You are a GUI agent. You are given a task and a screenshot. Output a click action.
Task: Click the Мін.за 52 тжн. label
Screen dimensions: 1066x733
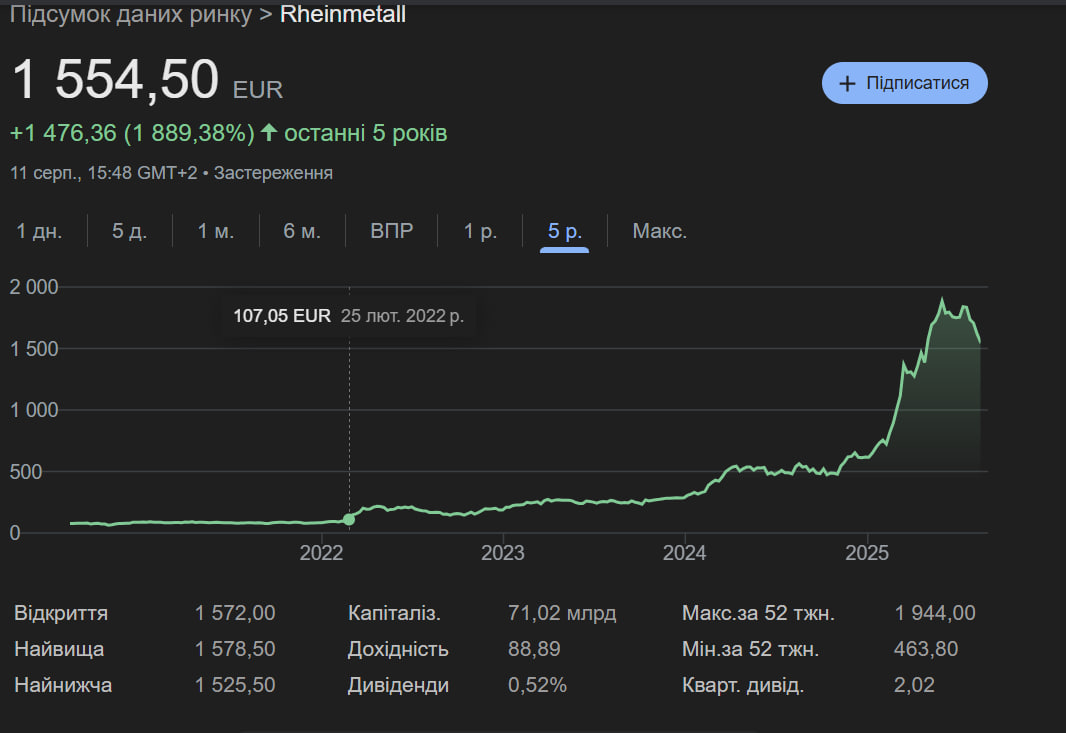tap(751, 649)
